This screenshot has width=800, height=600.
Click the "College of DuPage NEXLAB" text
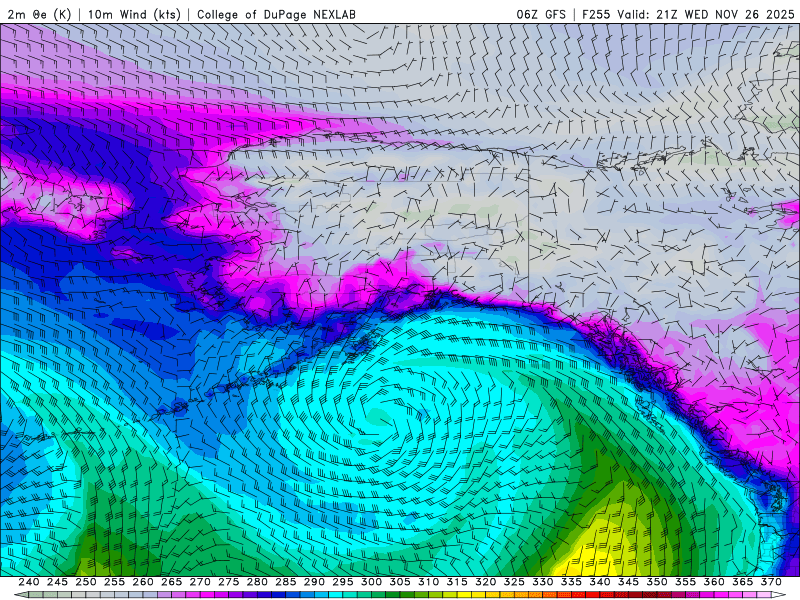click(x=276, y=14)
